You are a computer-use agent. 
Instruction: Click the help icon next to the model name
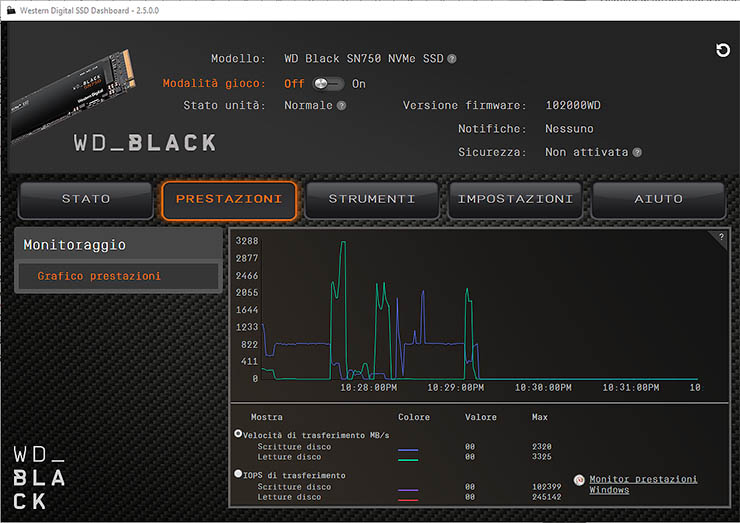[x=452, y=59]
